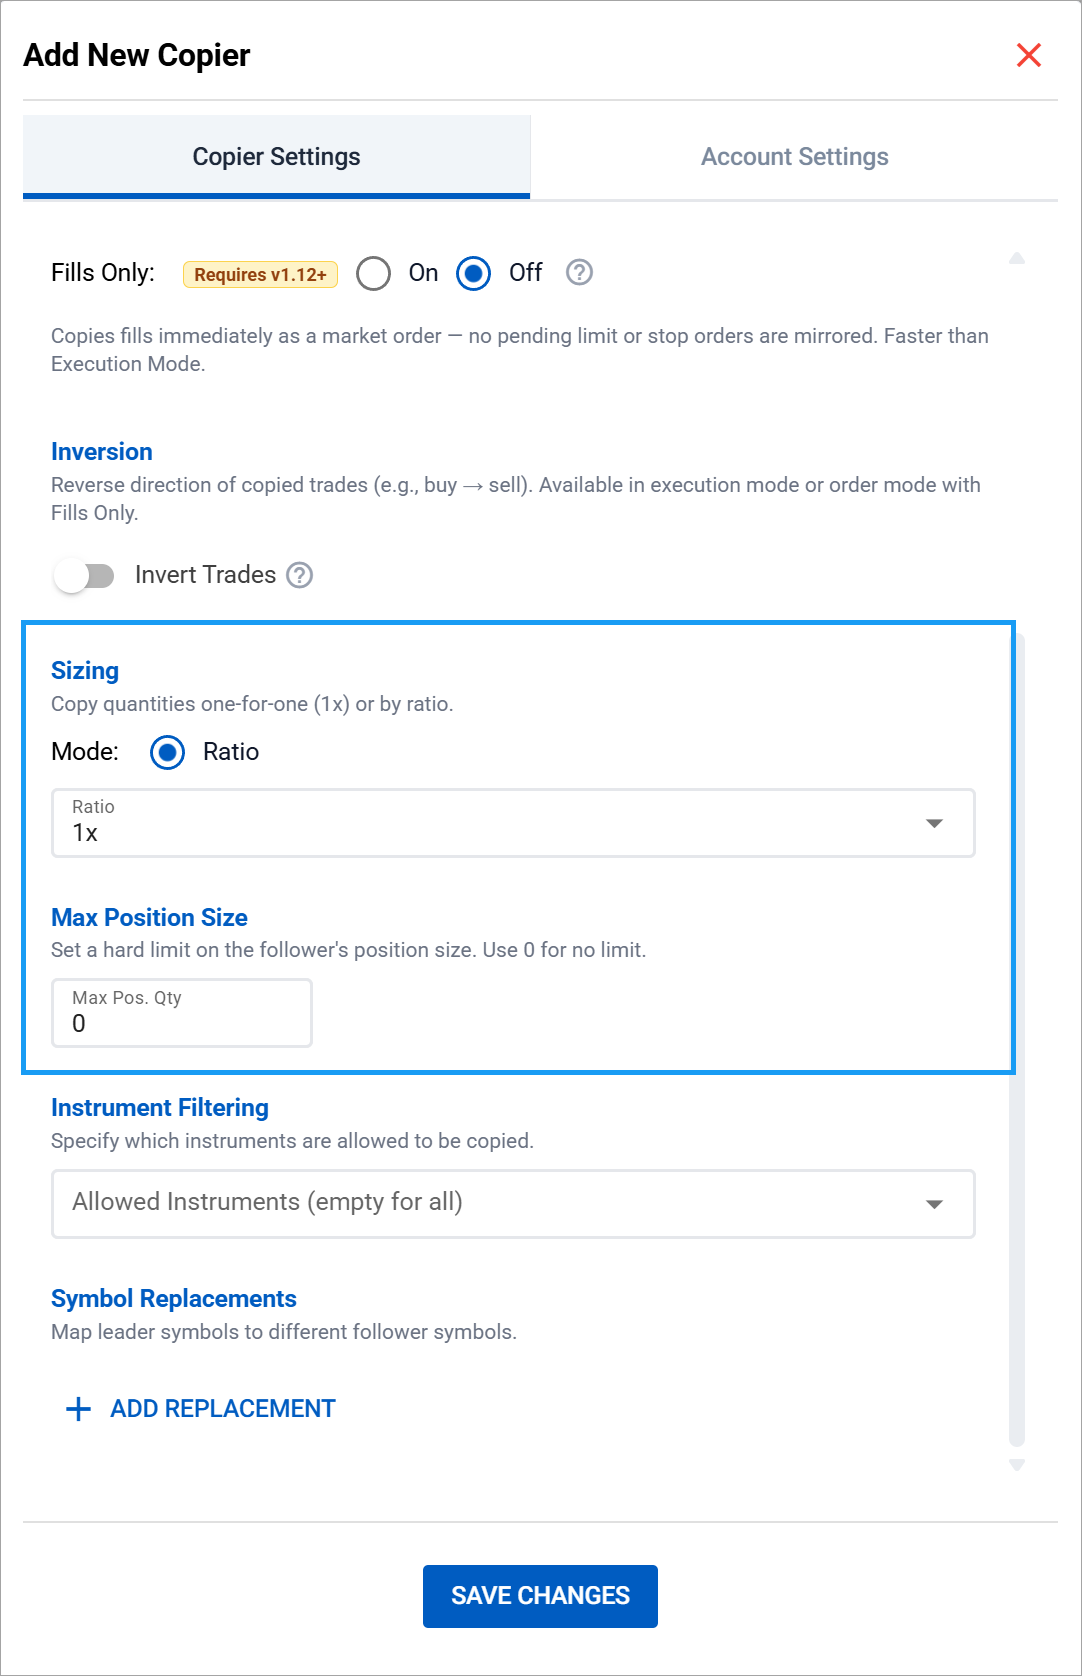Click the scroll down arrow
This screenshot has width=1082, height=1676.
point(1017,1465)
